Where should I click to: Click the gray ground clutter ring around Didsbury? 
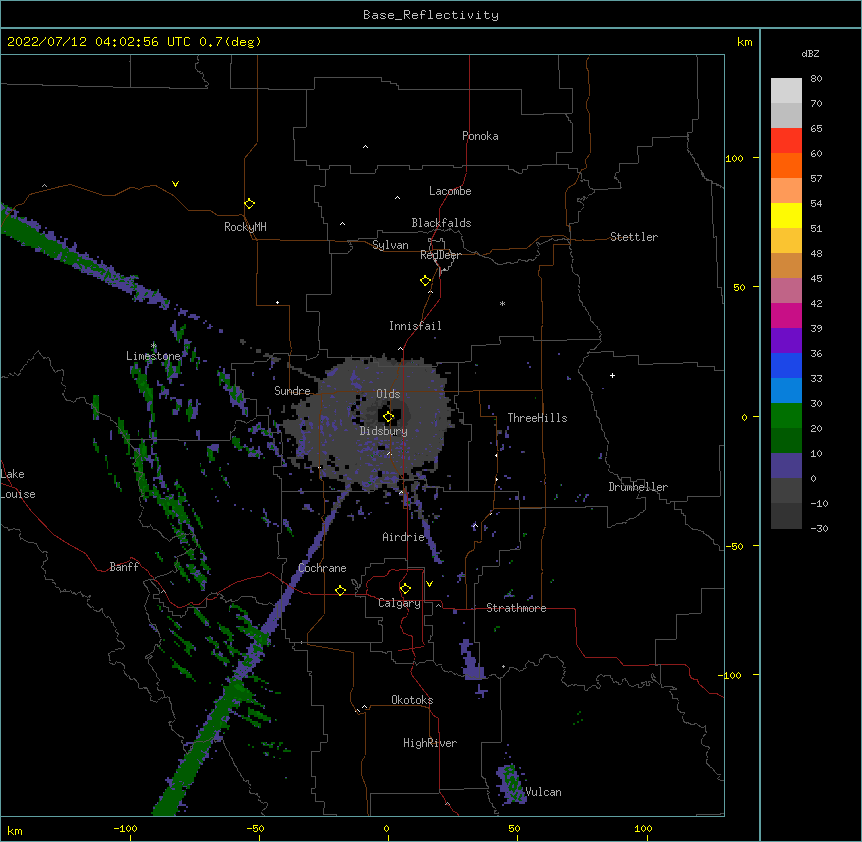point(372,423)
